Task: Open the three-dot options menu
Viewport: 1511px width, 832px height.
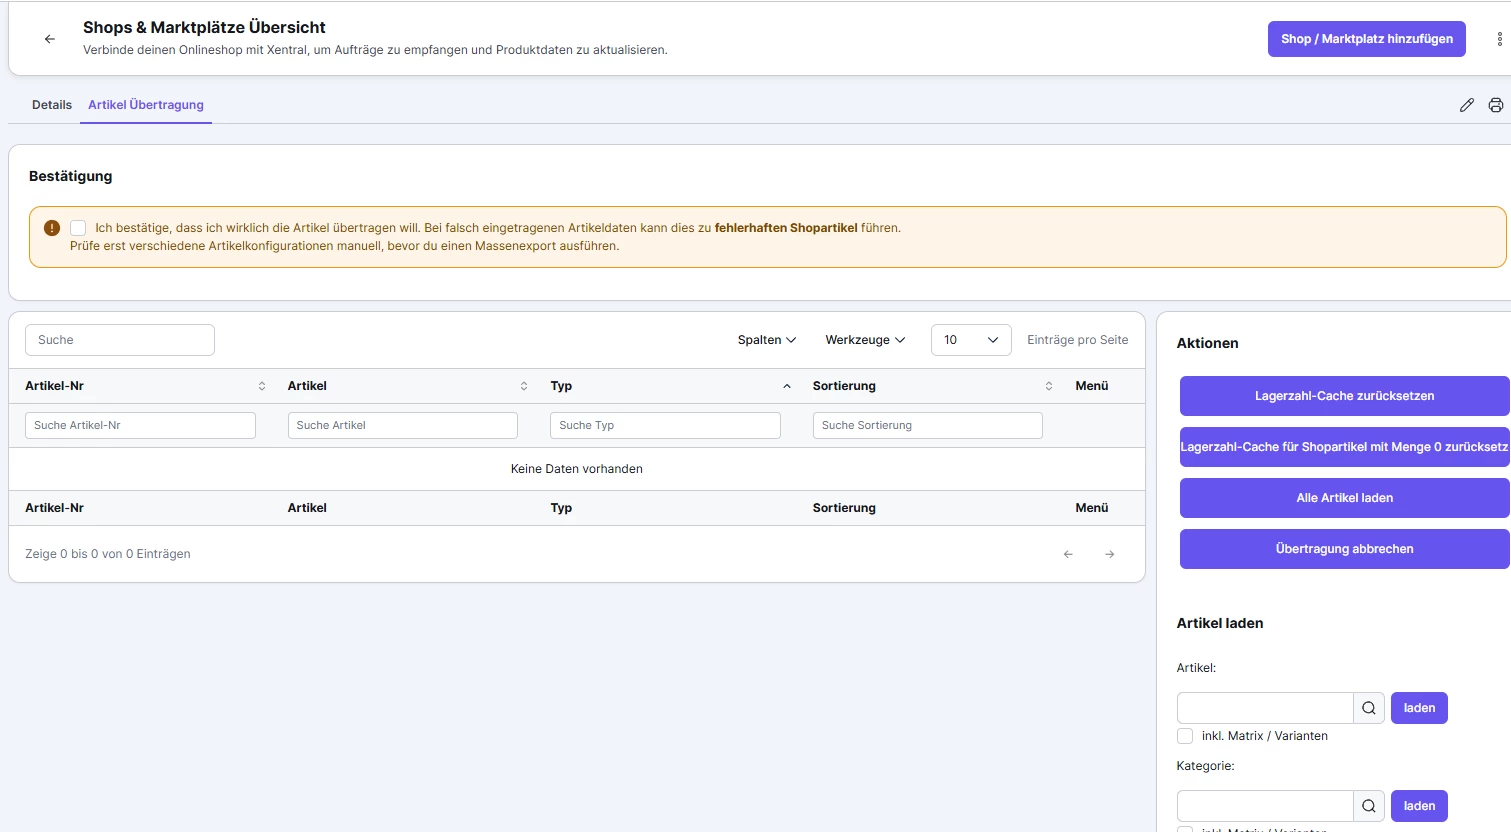Action: pyautogui.click(x=1499, y=39)
